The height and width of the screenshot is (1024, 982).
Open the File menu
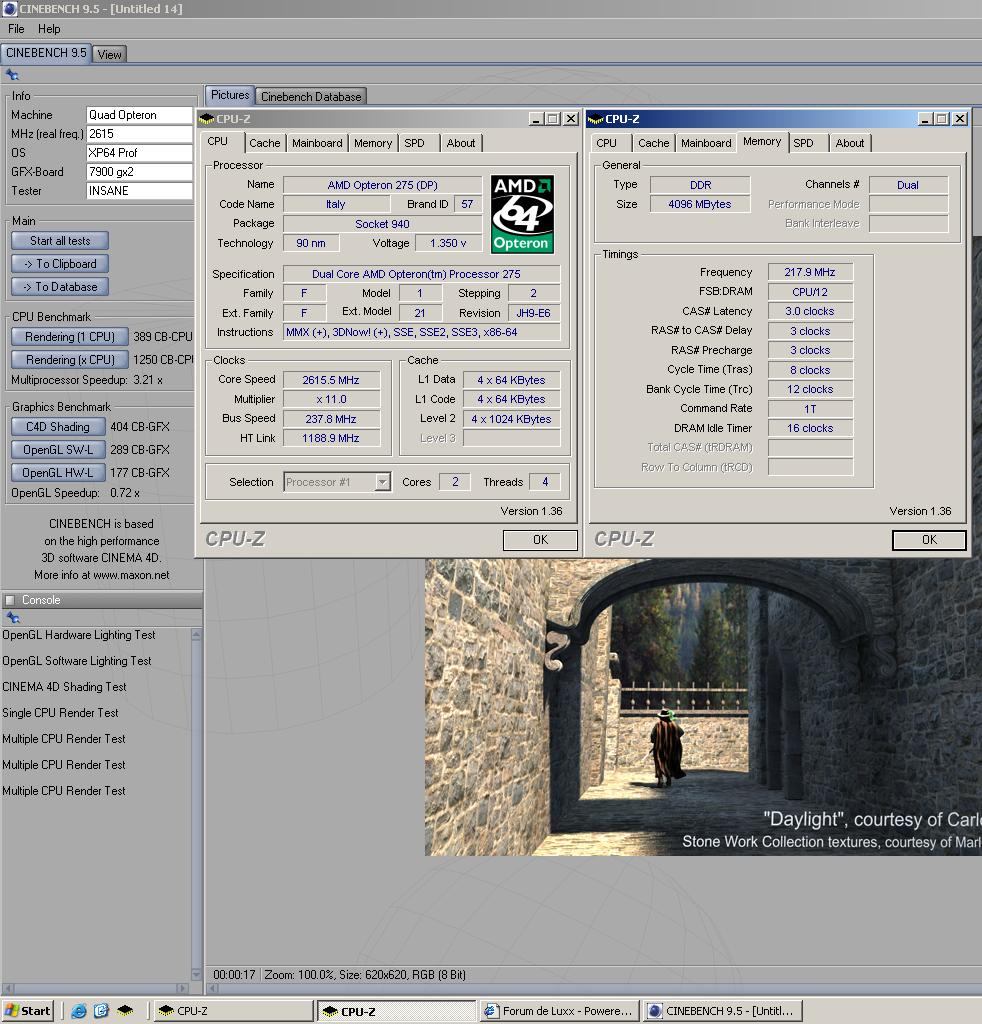[x=16, y=29]
